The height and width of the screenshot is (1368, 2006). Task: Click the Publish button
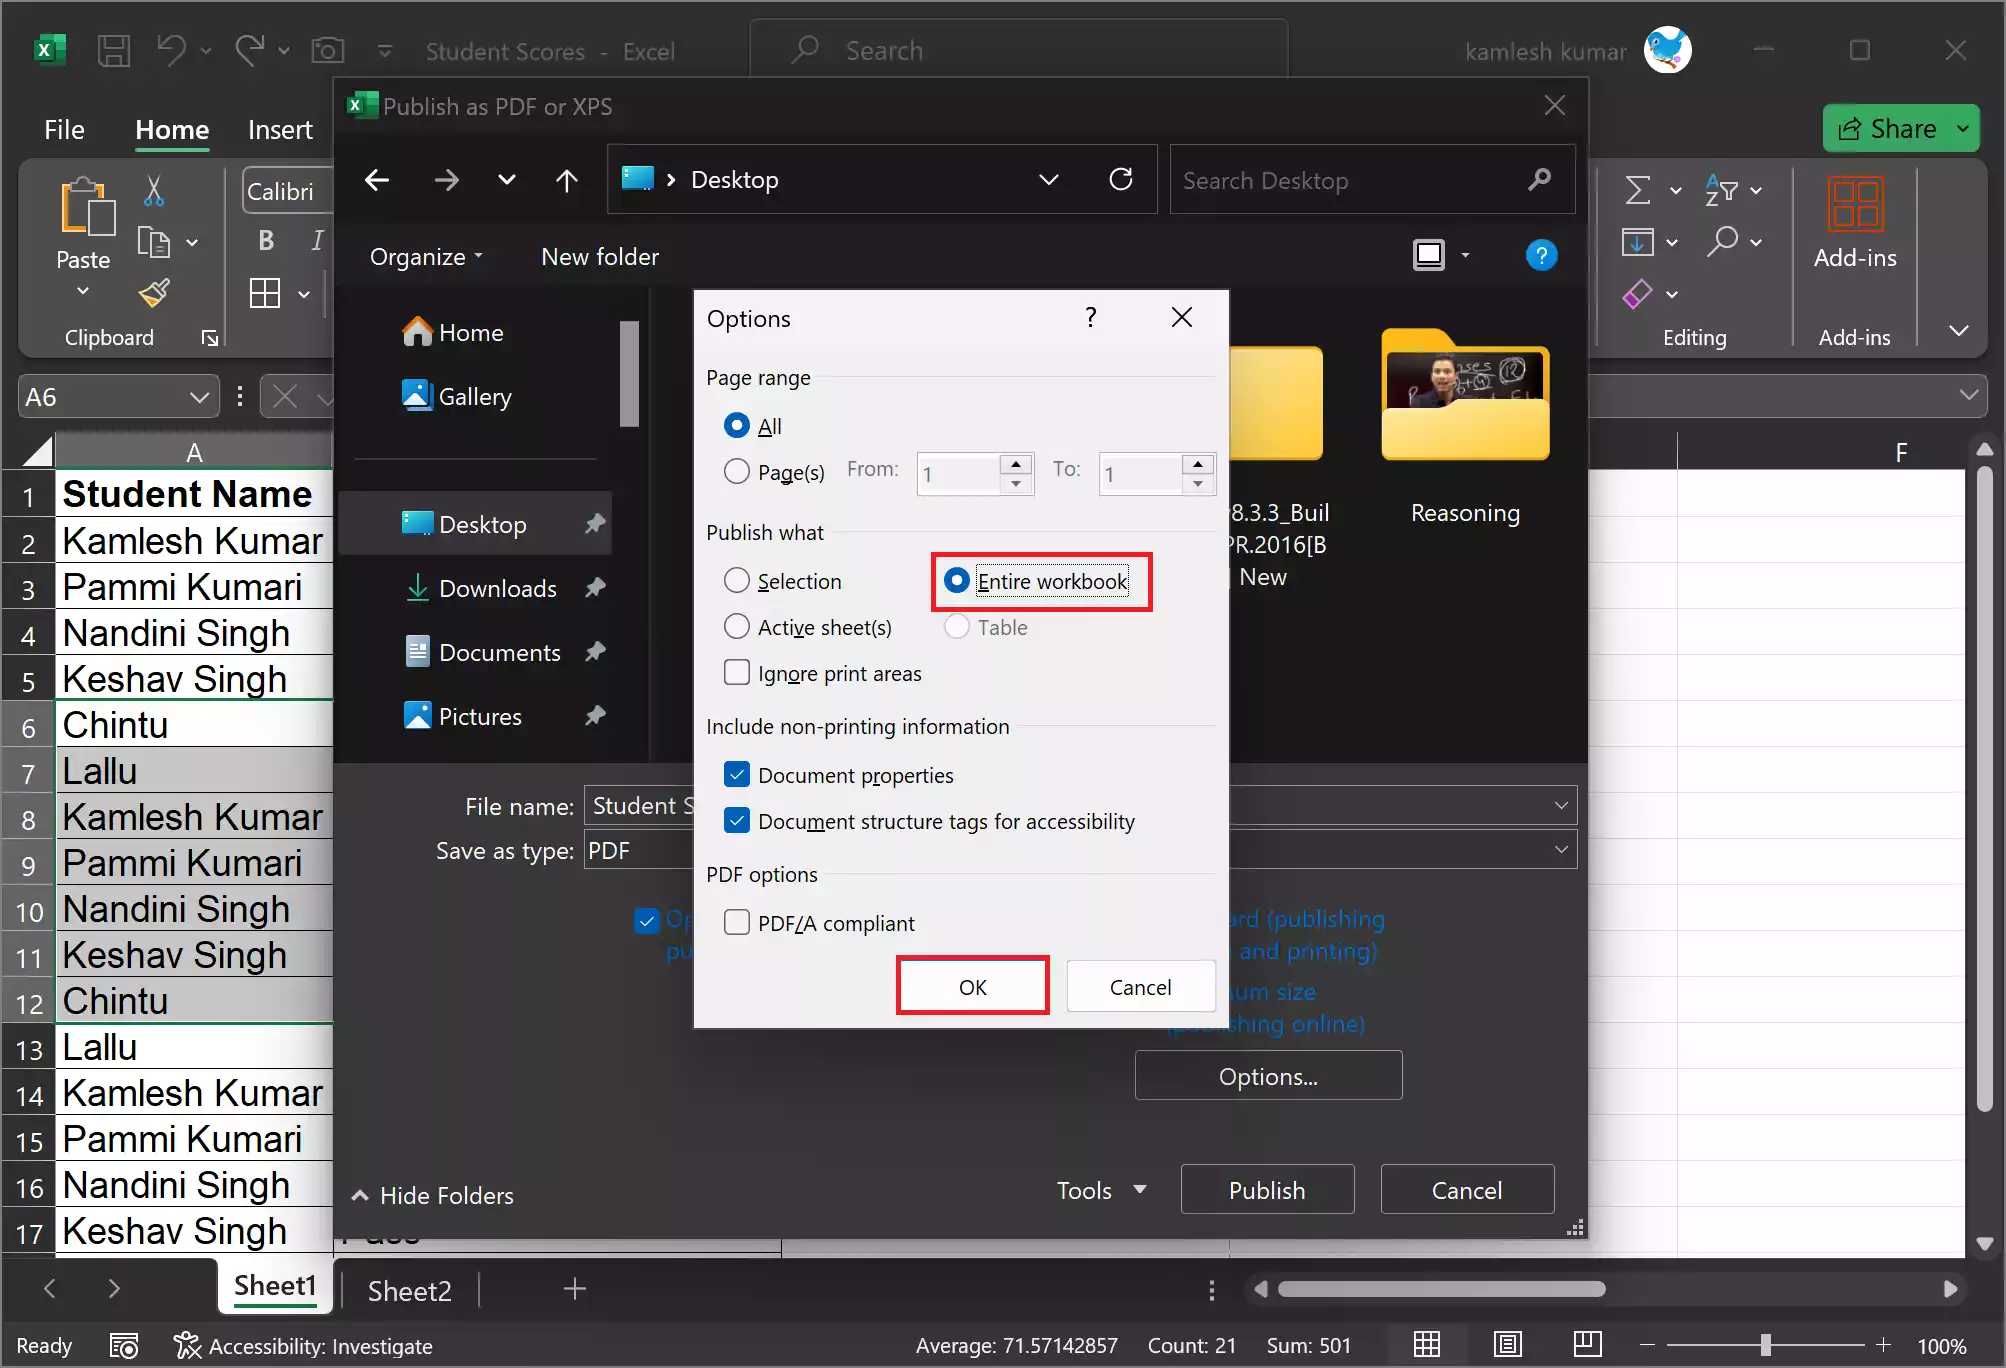[x=1266, y=1190]
